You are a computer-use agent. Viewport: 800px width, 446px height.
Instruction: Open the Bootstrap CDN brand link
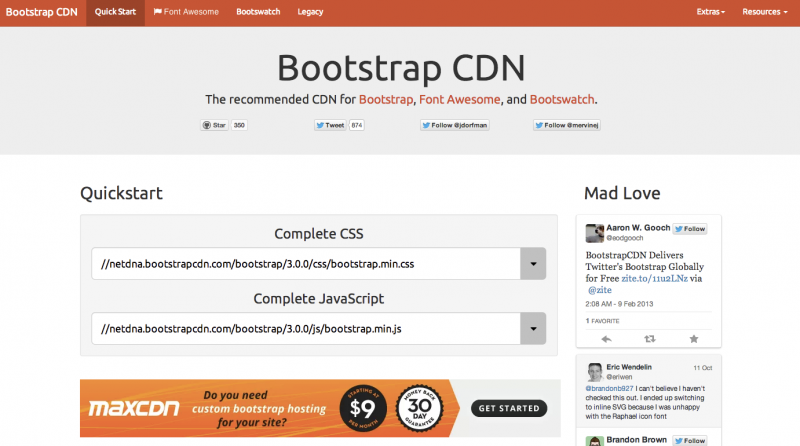coord(41,12)
